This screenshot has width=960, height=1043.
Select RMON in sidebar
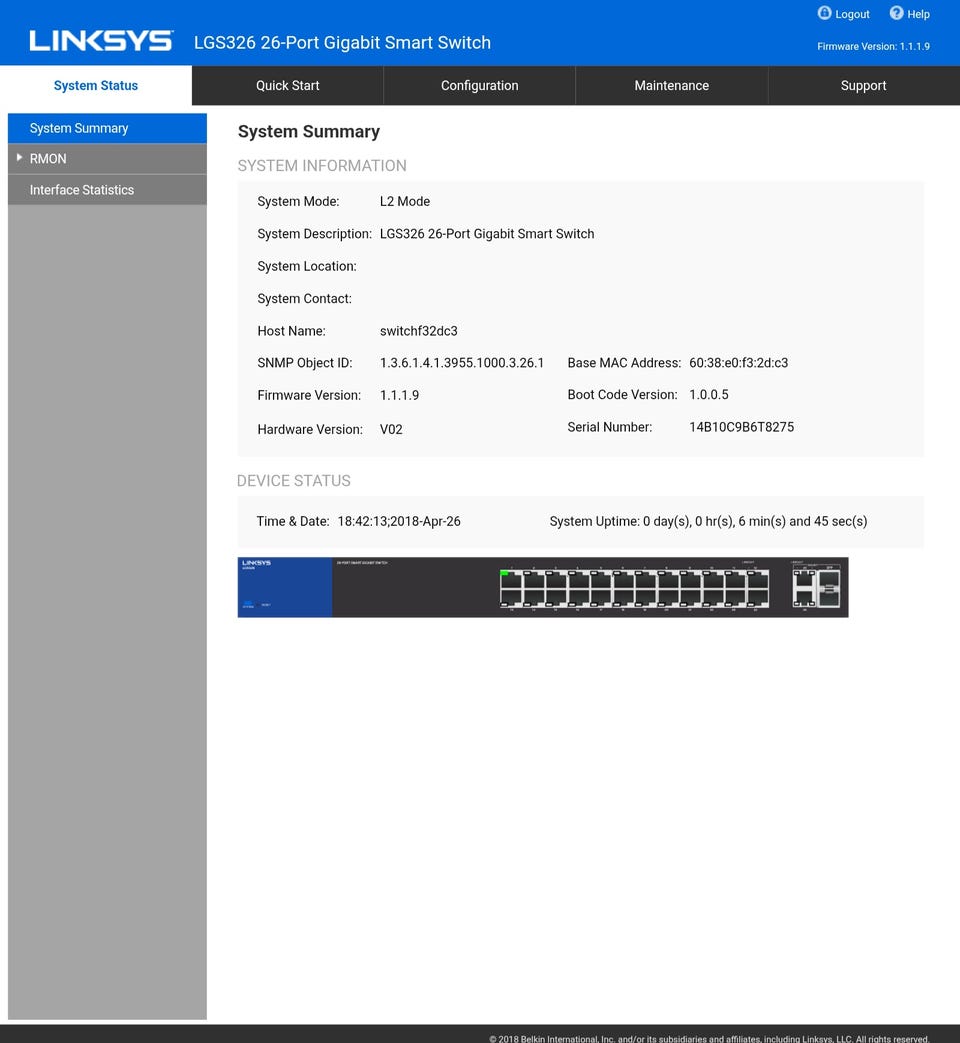[x=107, y=159]
